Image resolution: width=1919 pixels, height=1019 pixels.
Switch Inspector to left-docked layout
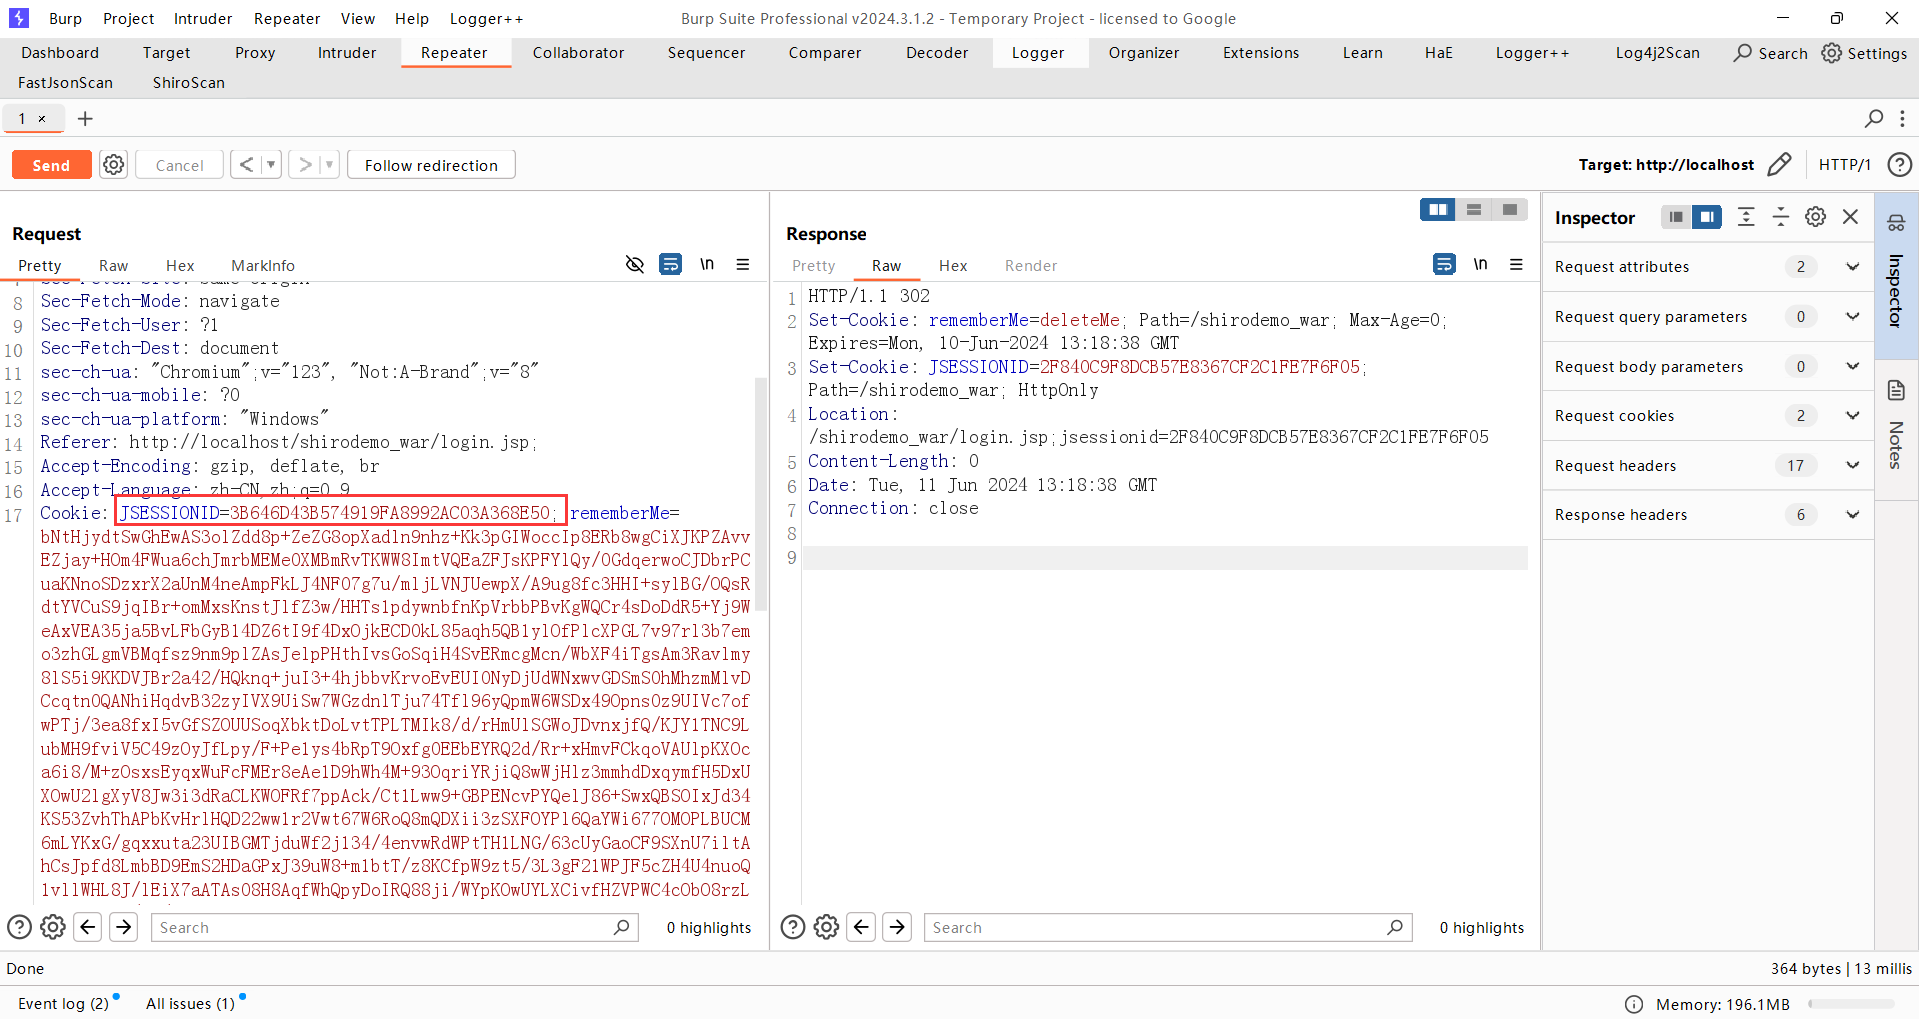click(x=1676, y=217)
